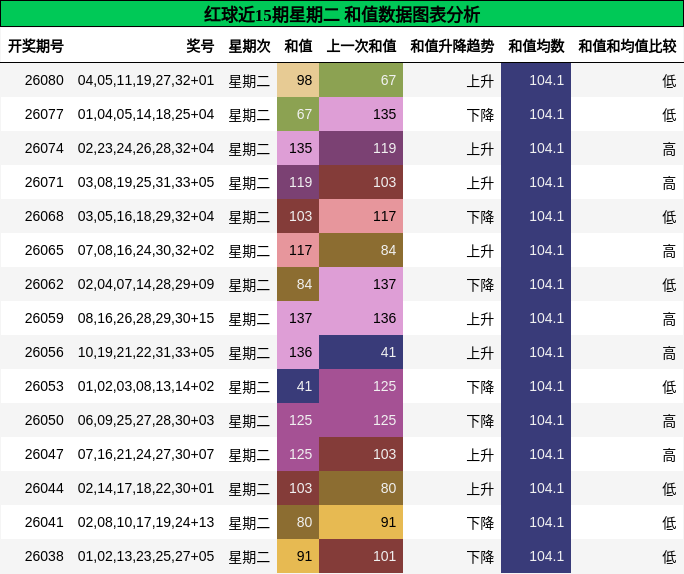This screenshot has height=574, width=684.
Task: Click 和值 cell 137 in row 26059
Action: (x=298, y=318)
